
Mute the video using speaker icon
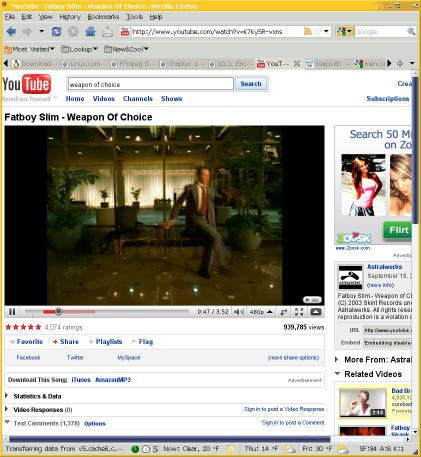click(239, 312)
